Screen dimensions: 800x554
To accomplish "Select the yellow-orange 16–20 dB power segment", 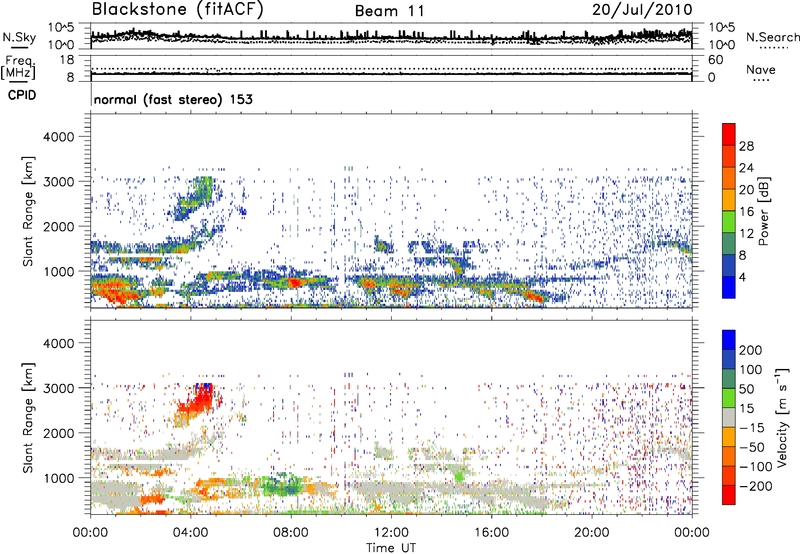I will click(x=729, y=199).
